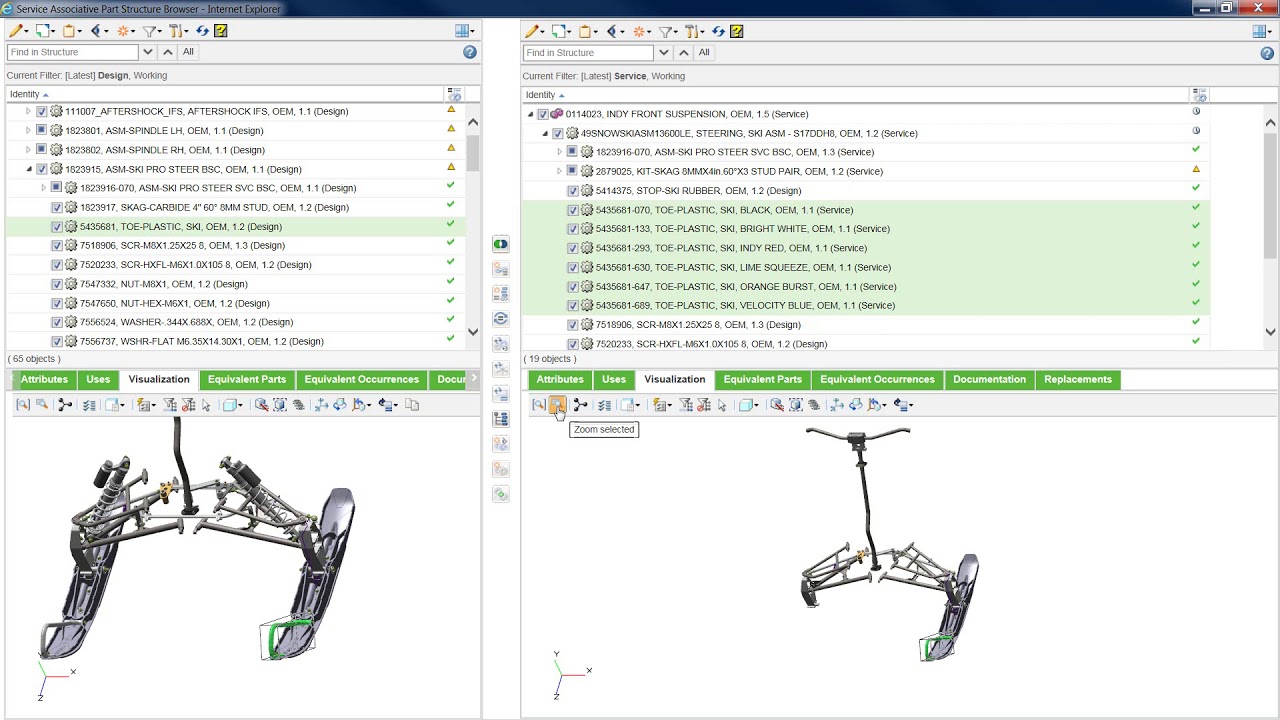1280x720 pixels.
Task: Toggle checkbox for TOE-PLASTIC SKI BLACK row
Action: (573, 210)
